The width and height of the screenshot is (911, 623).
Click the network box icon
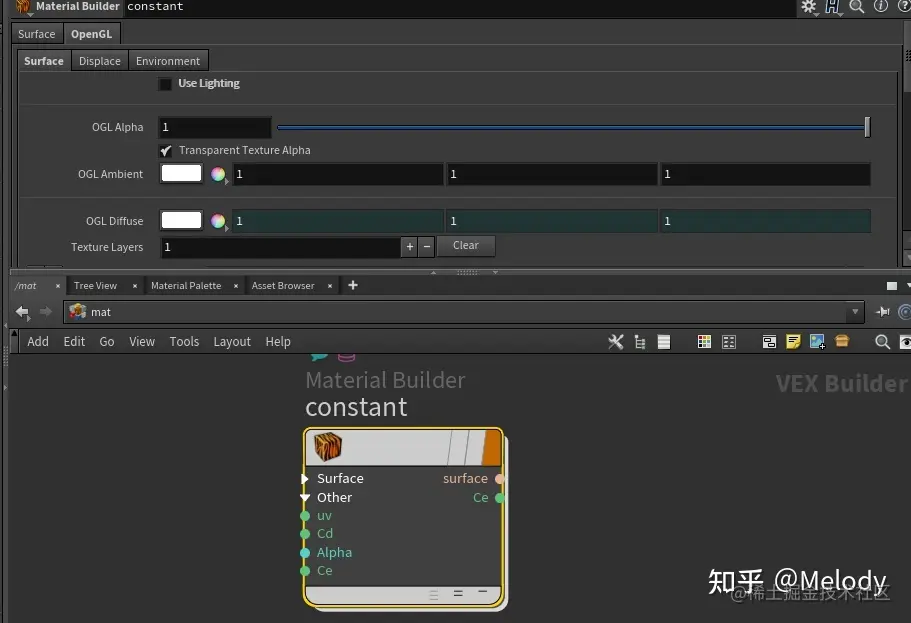pyautogui.click(x=769, y=342)
